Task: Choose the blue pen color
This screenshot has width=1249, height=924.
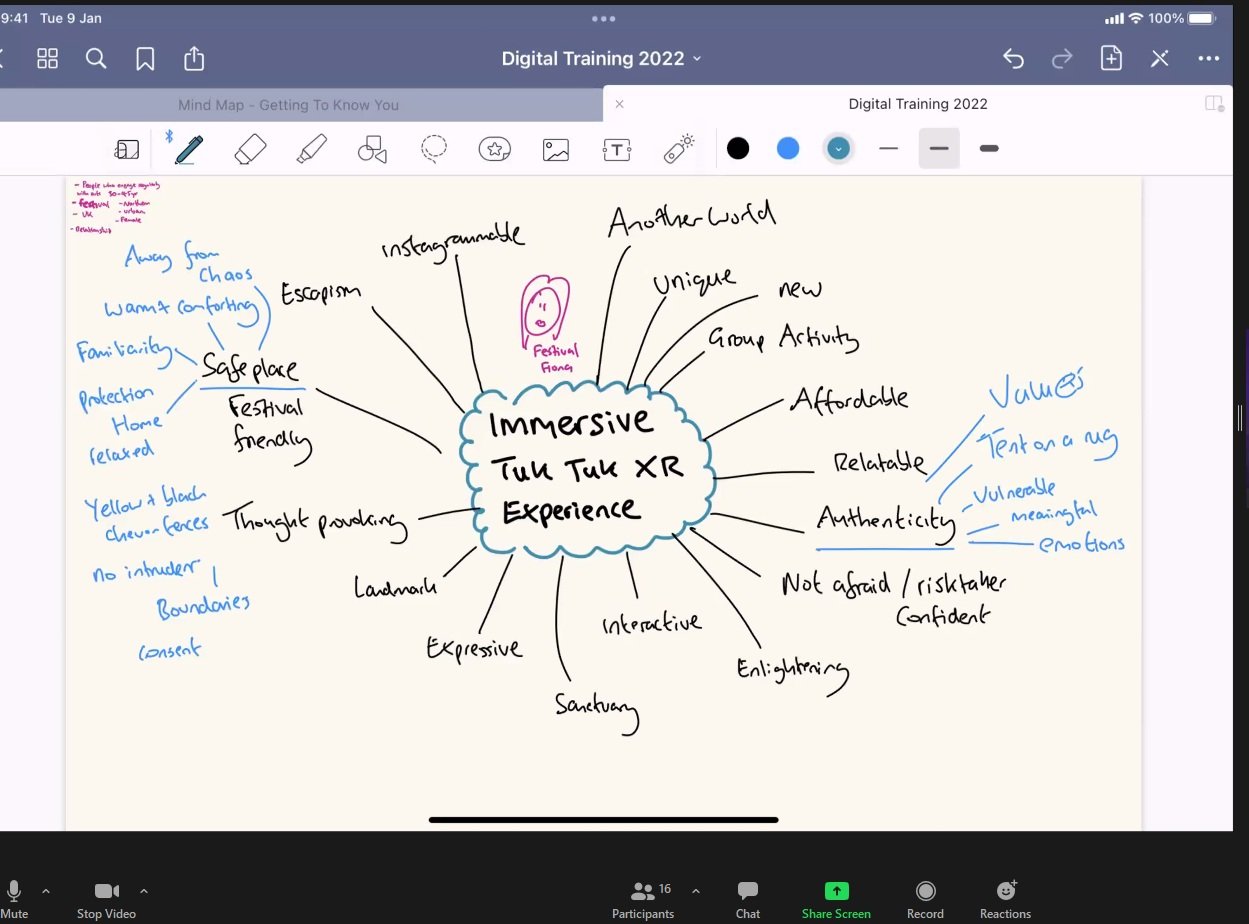Action: (788, 149)
